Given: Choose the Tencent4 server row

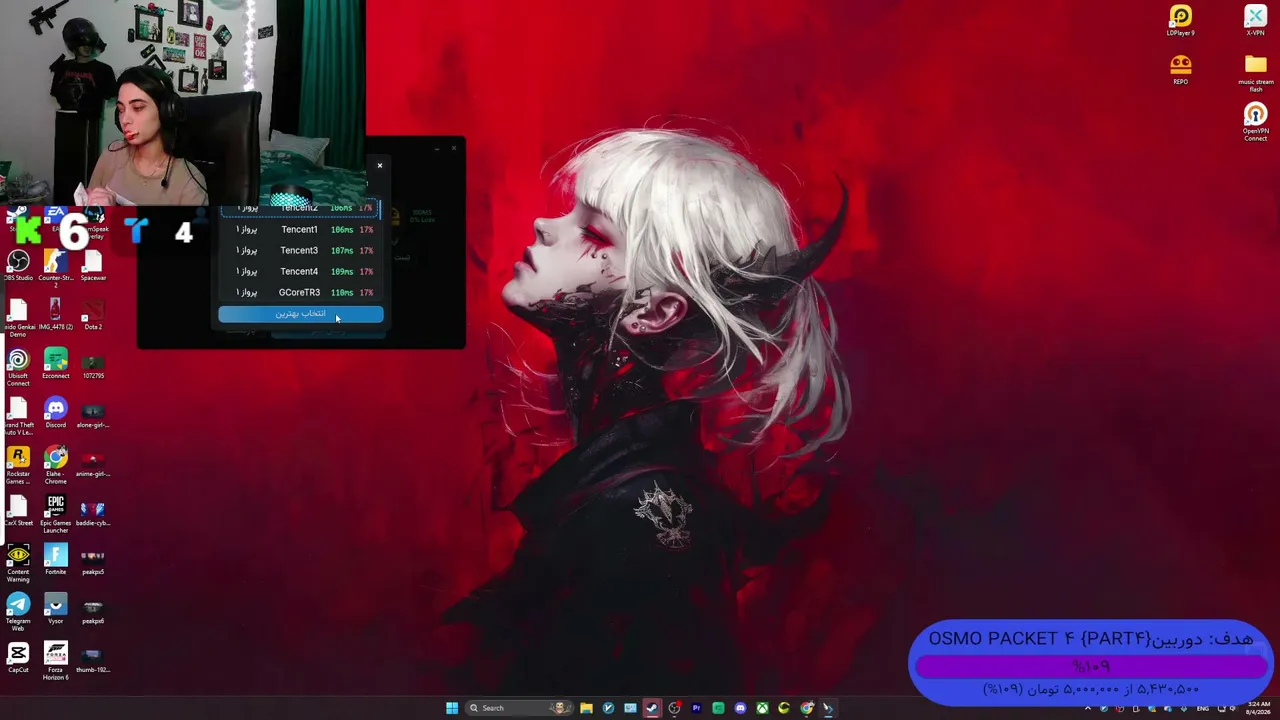Looking at the screenshot, I should coord(300,272).
